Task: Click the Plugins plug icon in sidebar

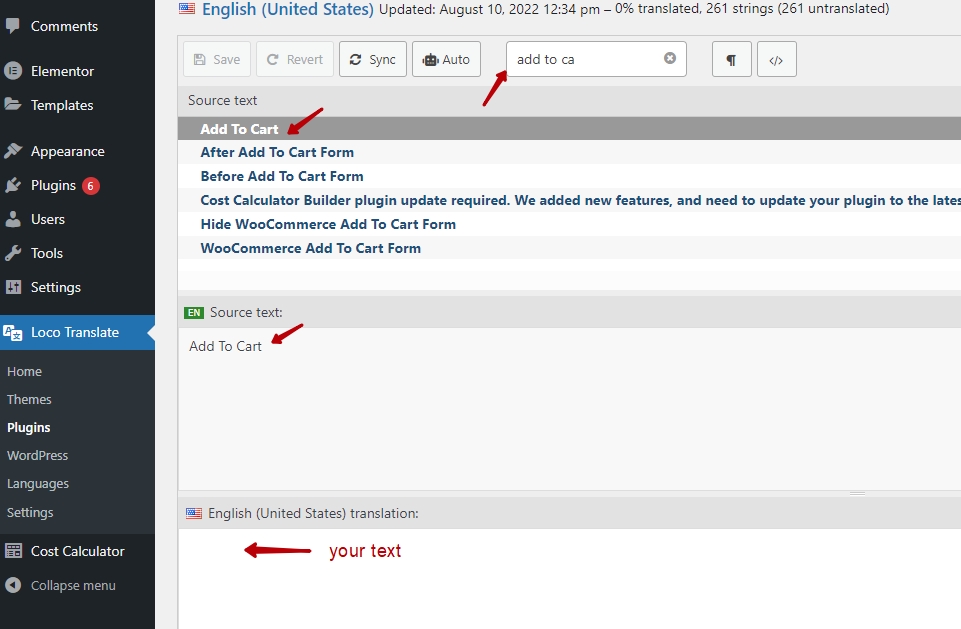Action: point(13,185)
